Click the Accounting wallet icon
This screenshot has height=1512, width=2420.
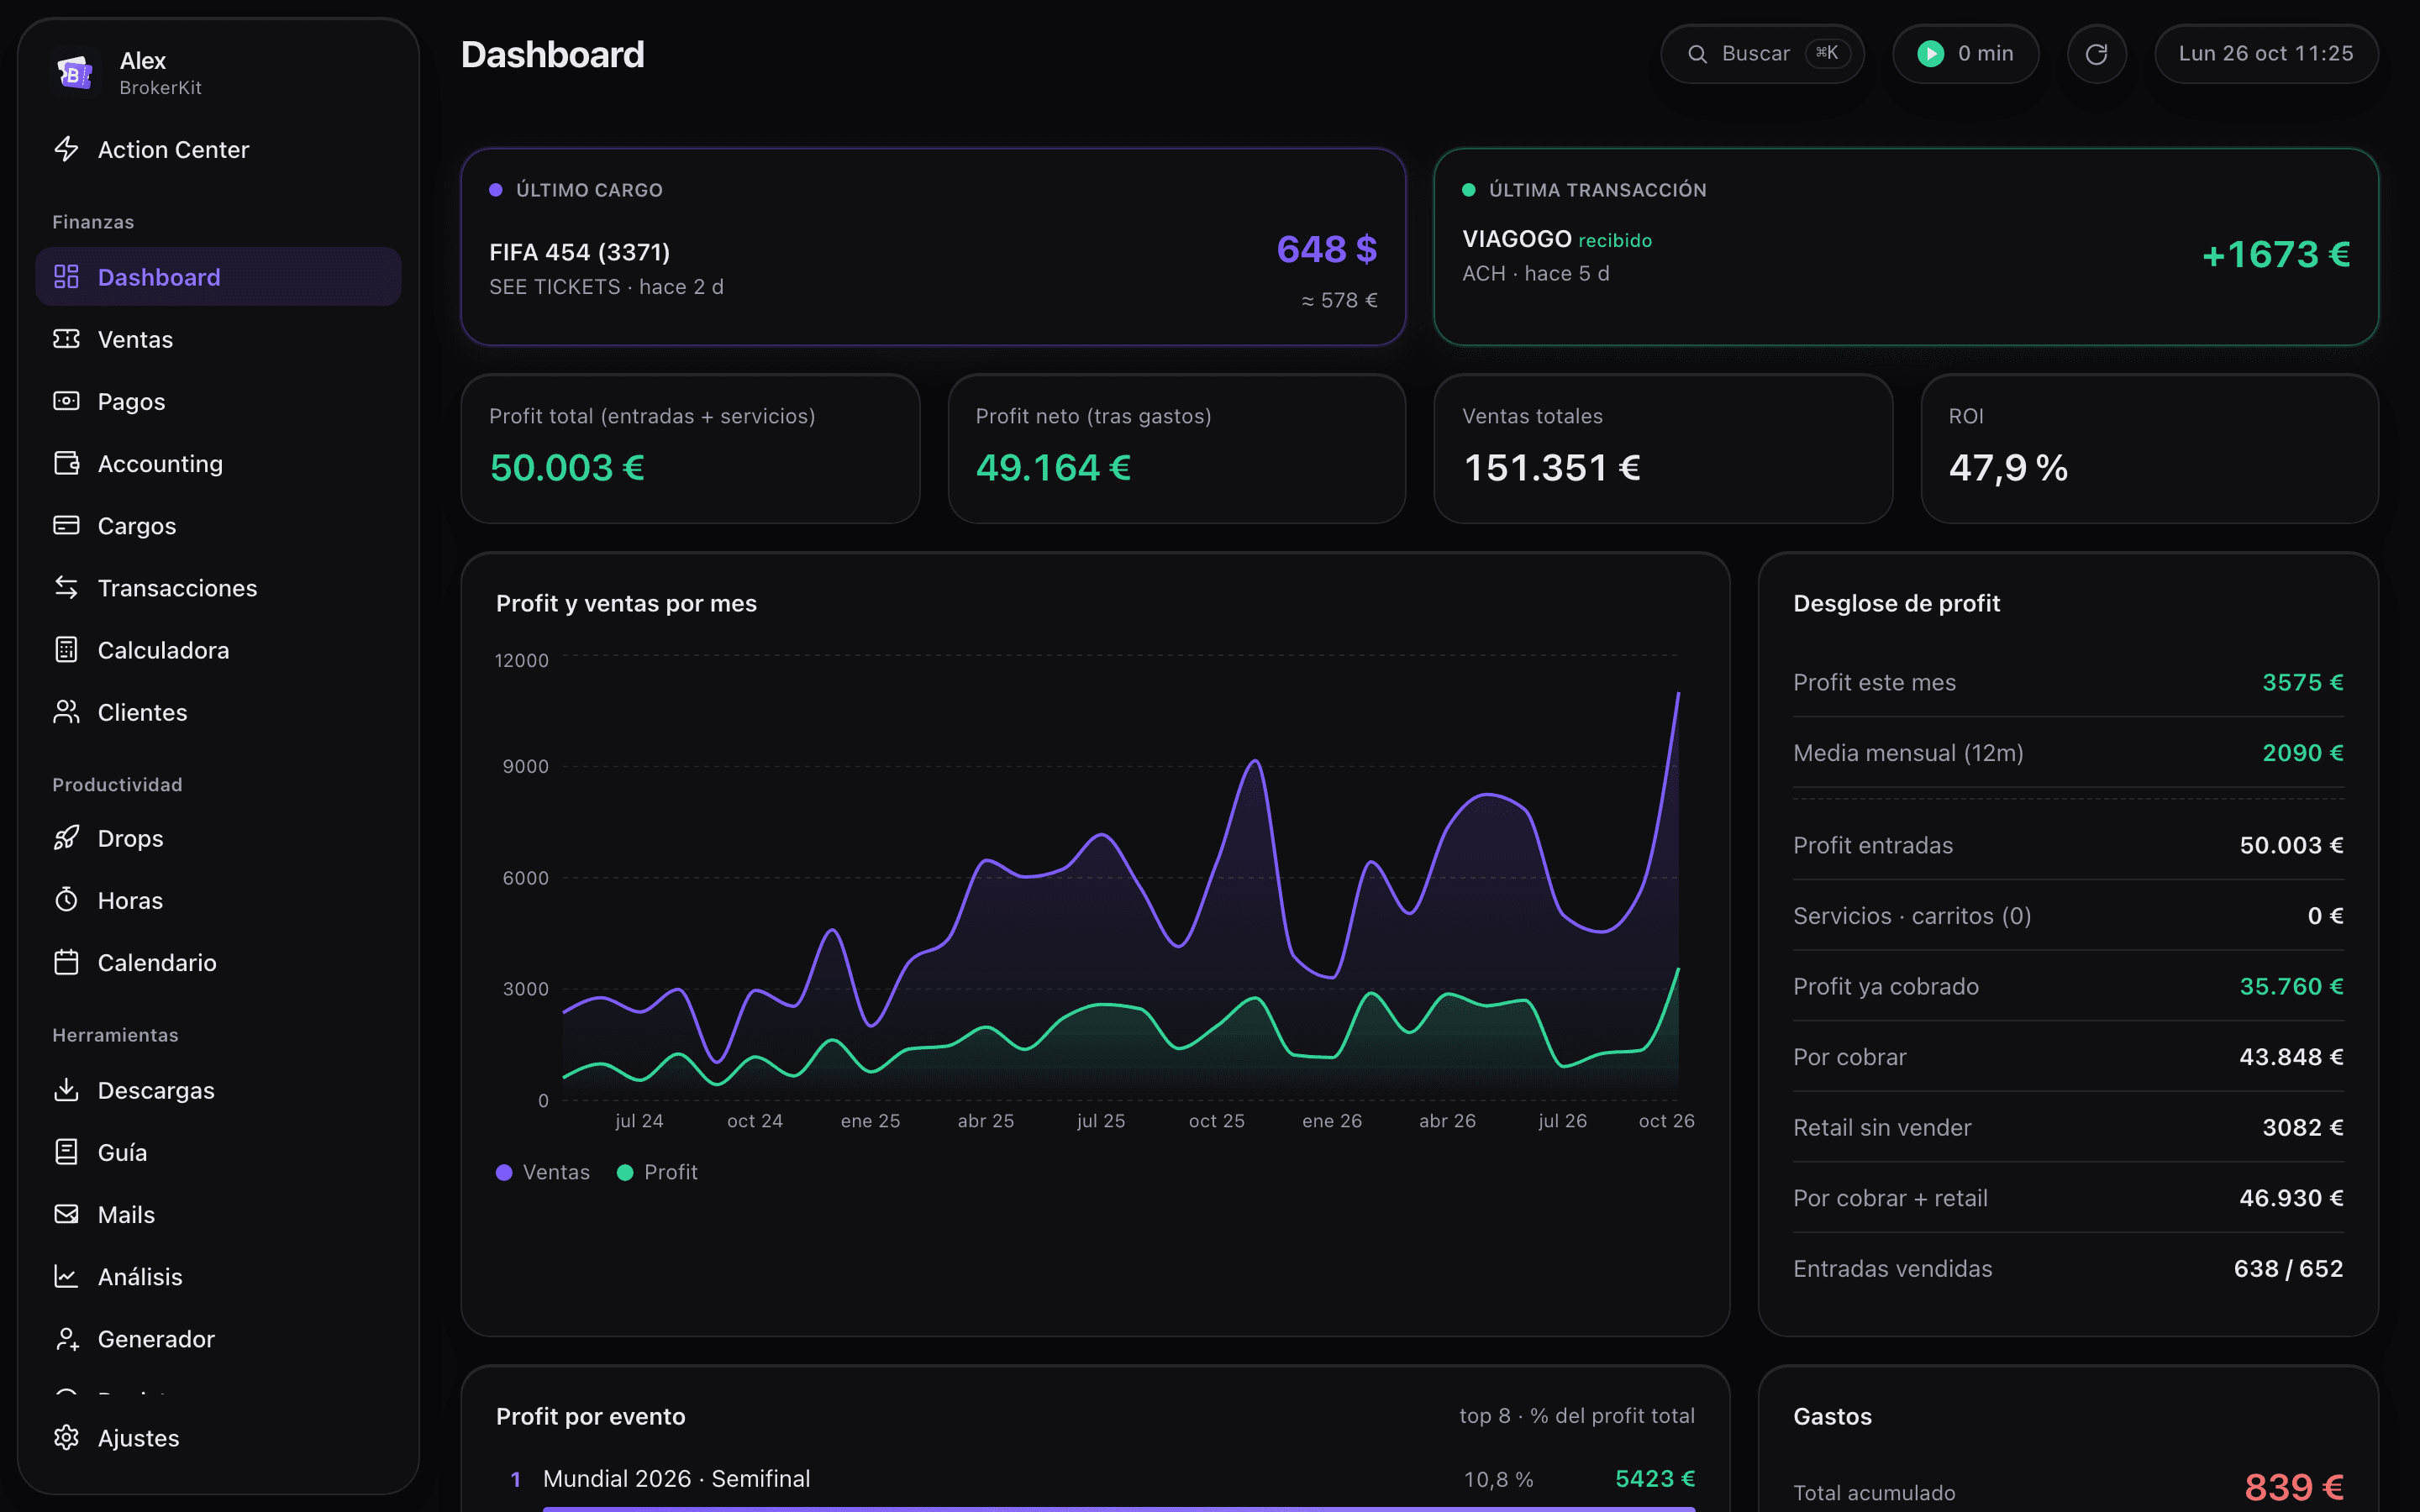tap(66, 463)
